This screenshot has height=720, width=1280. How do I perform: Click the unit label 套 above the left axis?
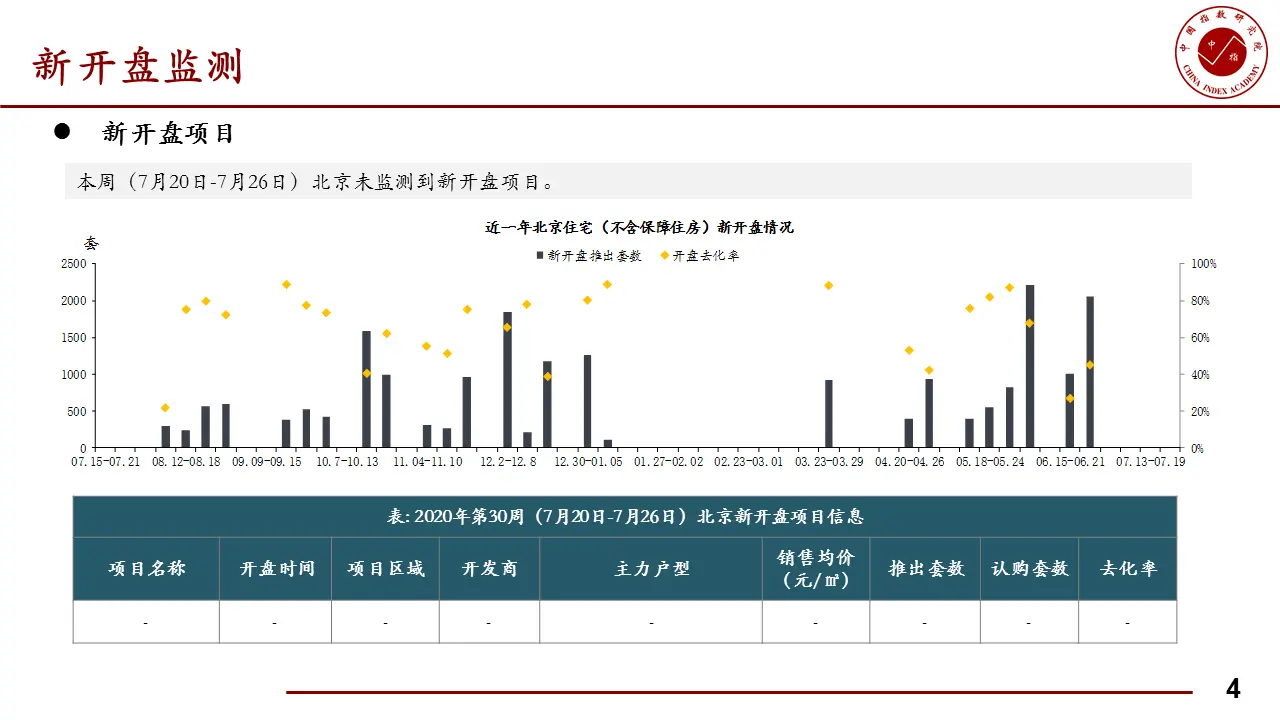[x=91, y=244]
